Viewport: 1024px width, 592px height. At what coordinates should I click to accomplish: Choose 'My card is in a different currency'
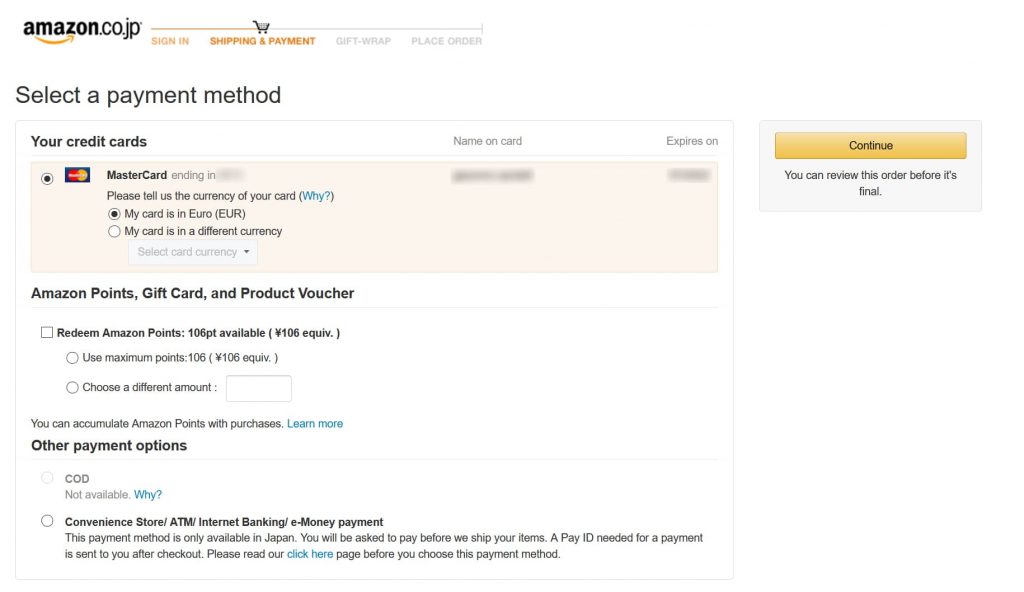114,231
